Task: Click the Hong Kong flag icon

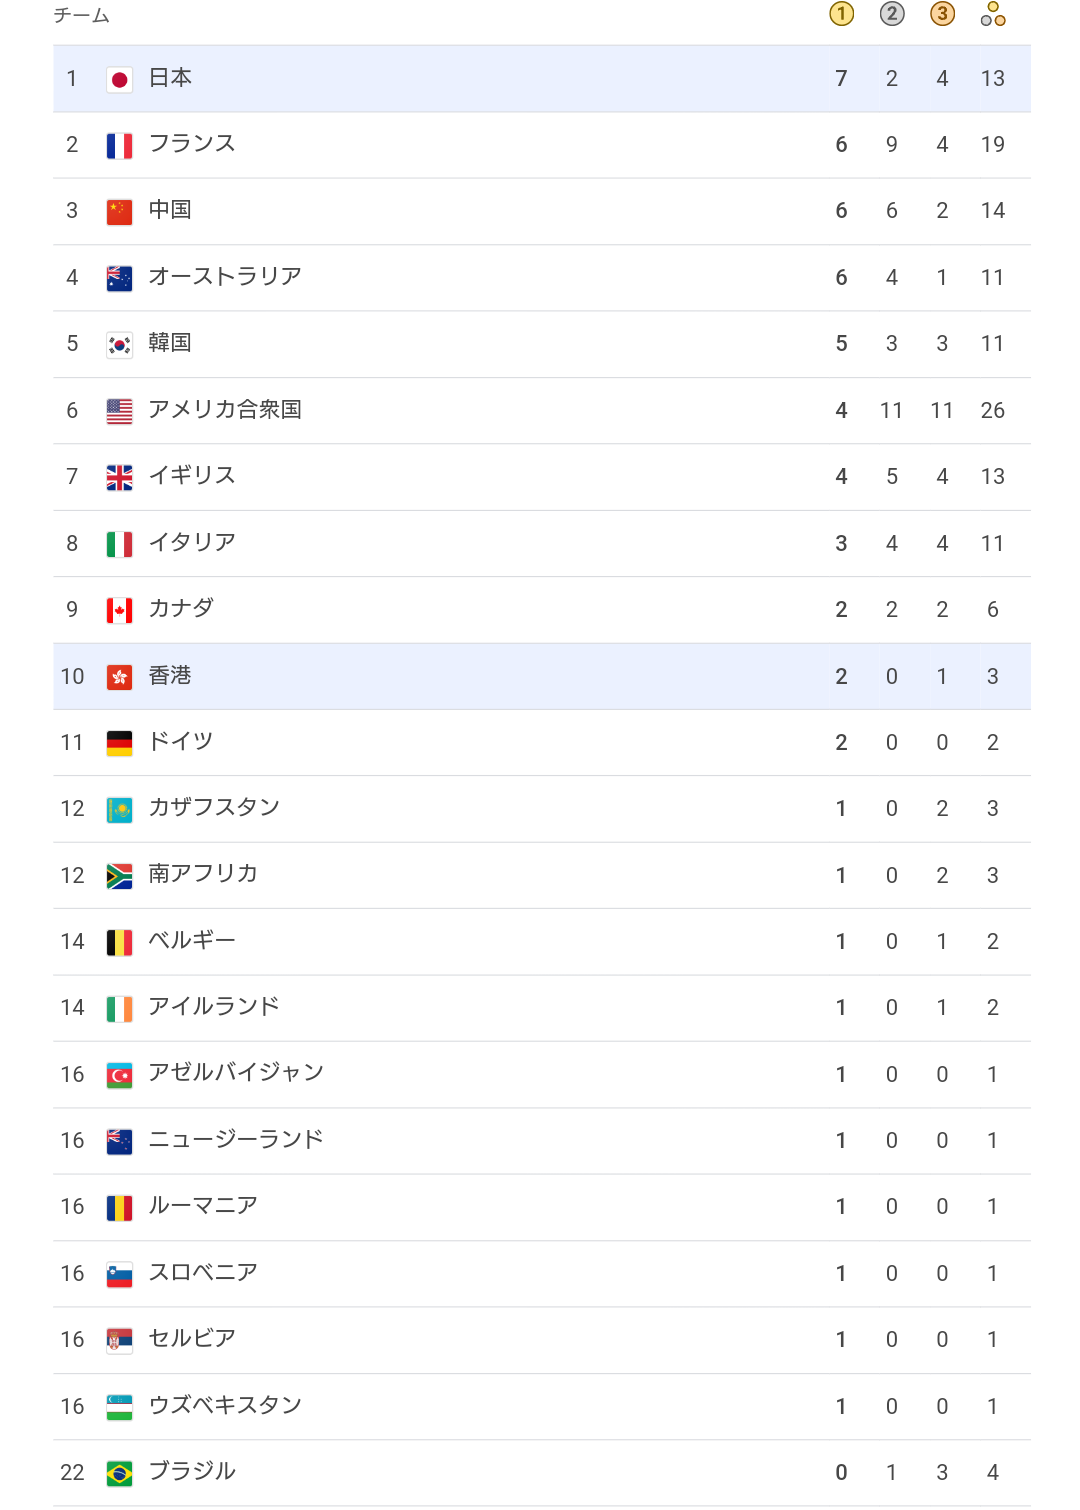Action: click(120, 677)
